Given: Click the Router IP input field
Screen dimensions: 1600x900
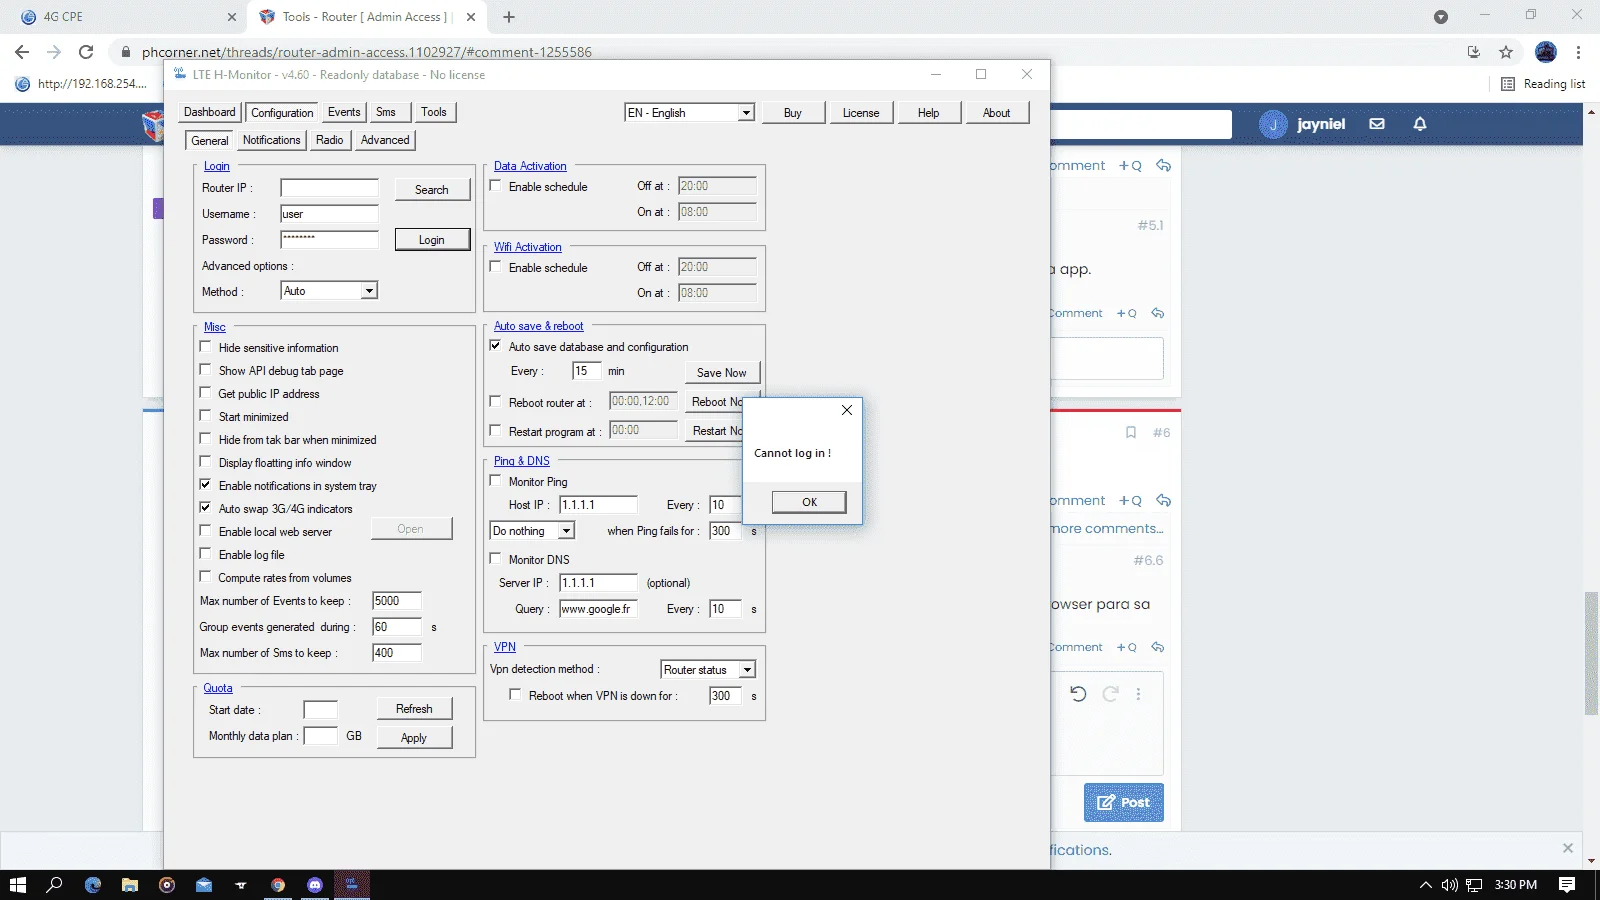Looking at the screenshot, I should click(329, 188).
